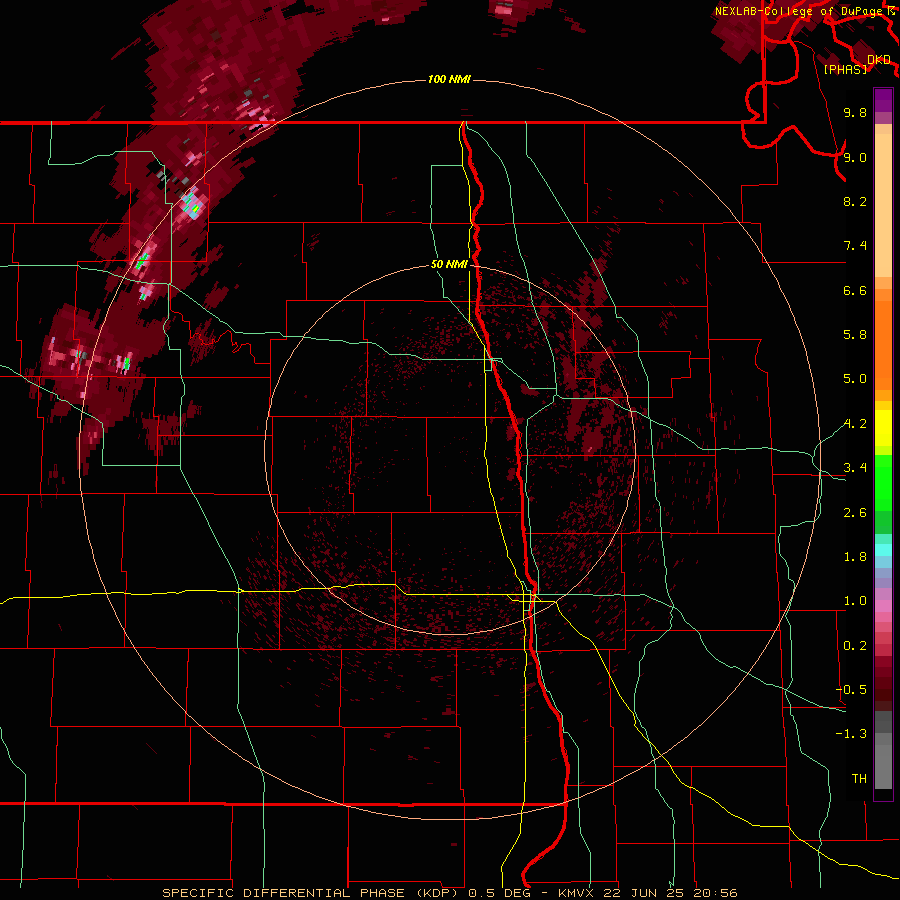This screenshot has width=900, height=900.
Task: Click the 4.2 color scale value
Action: point(855,424)
